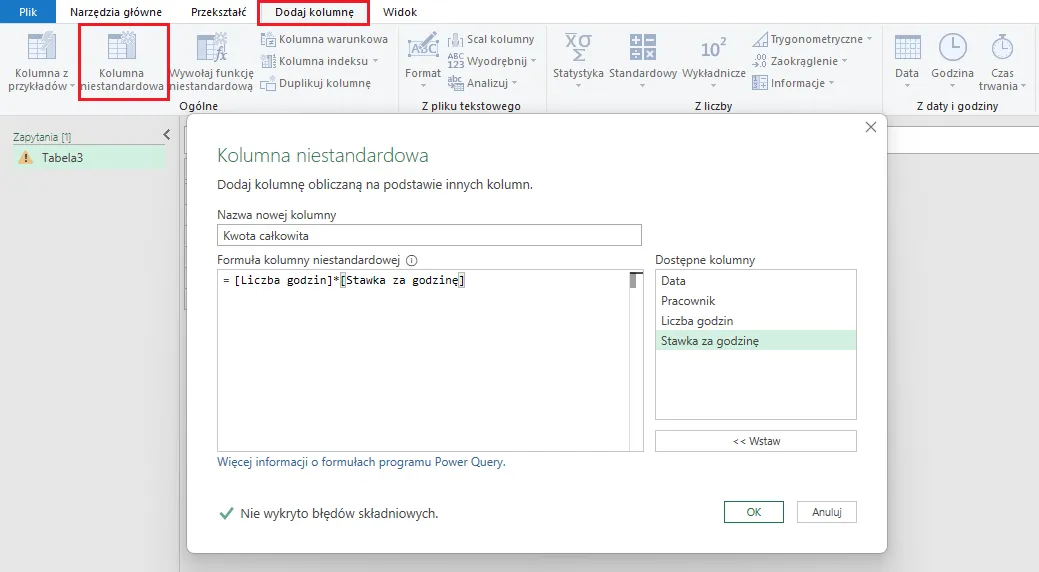Viewport: 1039px width, 572px height.
Task: Expand the Kolumna indeksu dropdown arrow
Action: point(375,61)
